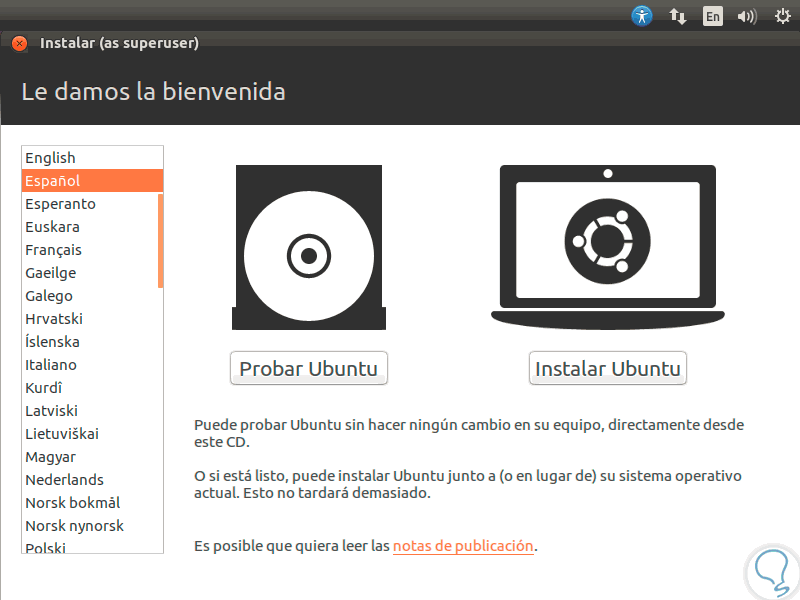Open the notas de publicación link
The width and height of the screenshot is (800, 600).
463,546
